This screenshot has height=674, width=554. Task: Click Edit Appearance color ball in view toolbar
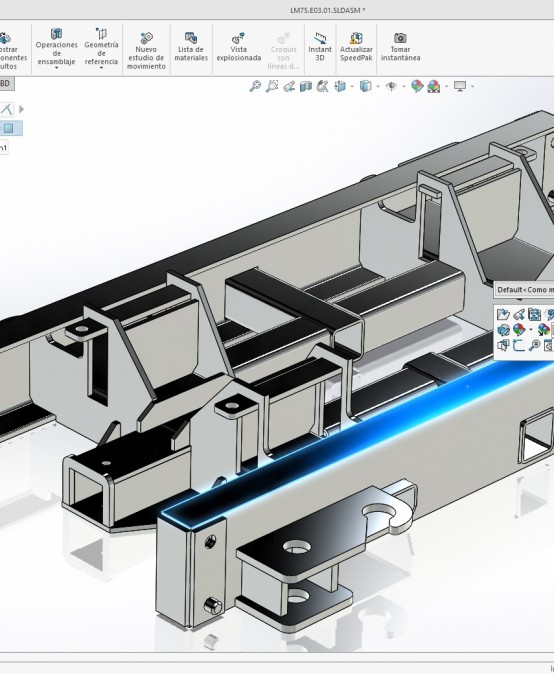tap(416, 86)
